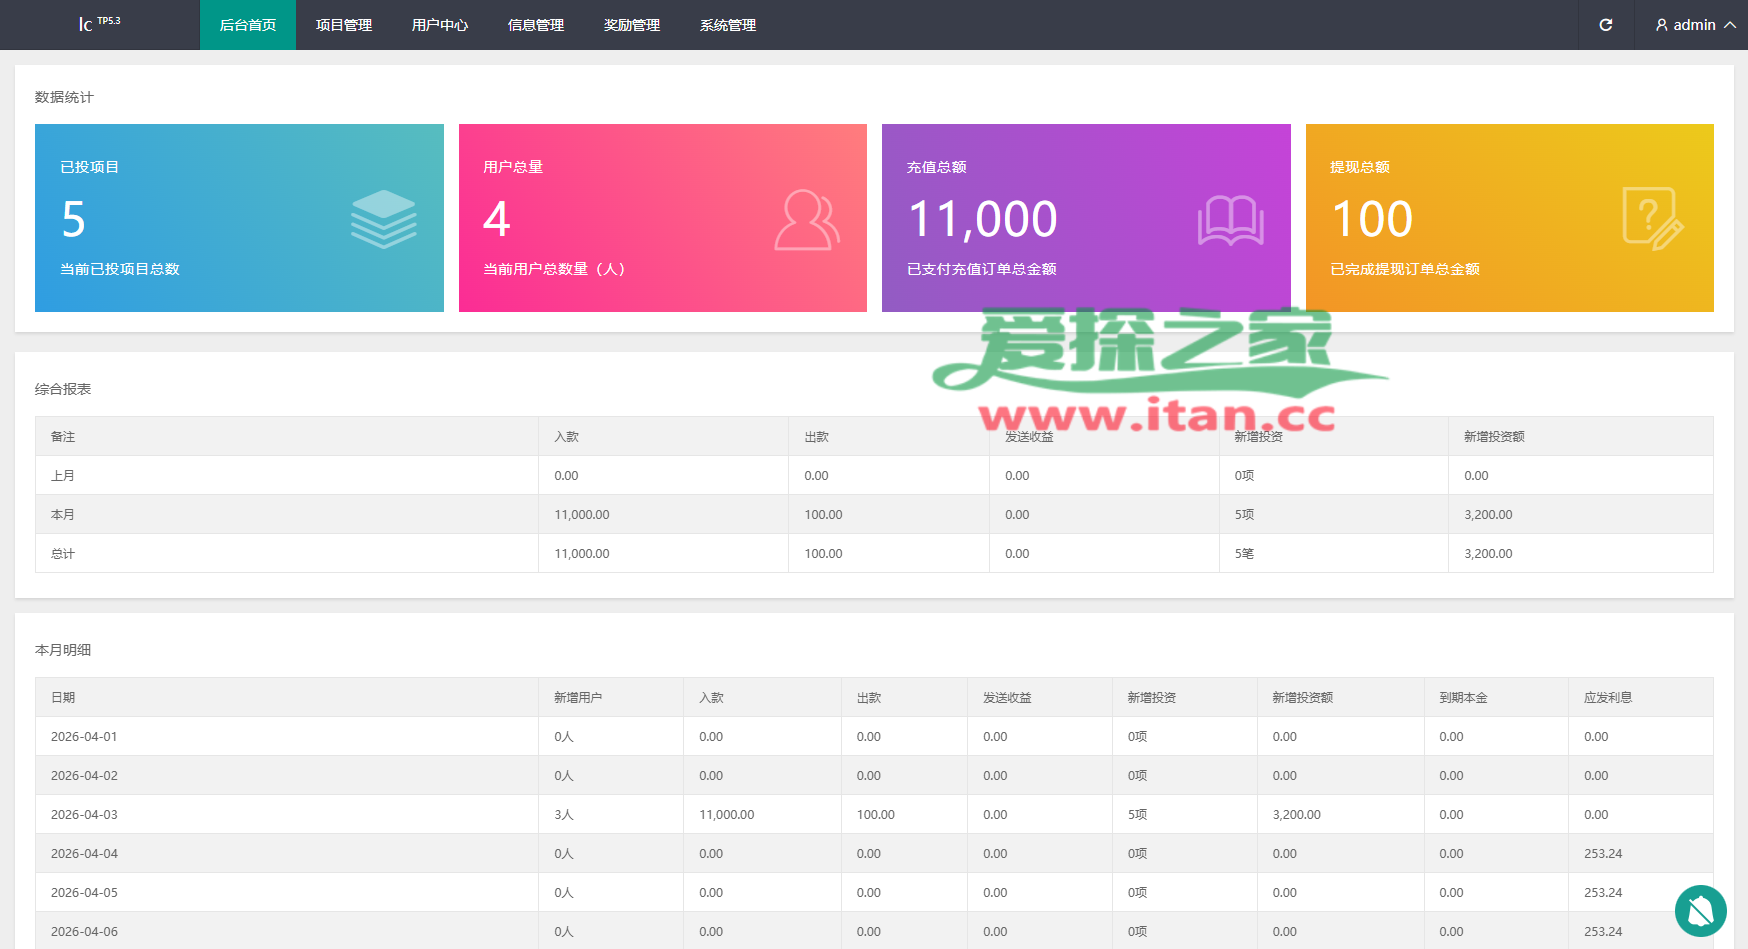Click the 应发利息 column header
The width and height of the screenshot is (1748, 949).
(1607, 698)
